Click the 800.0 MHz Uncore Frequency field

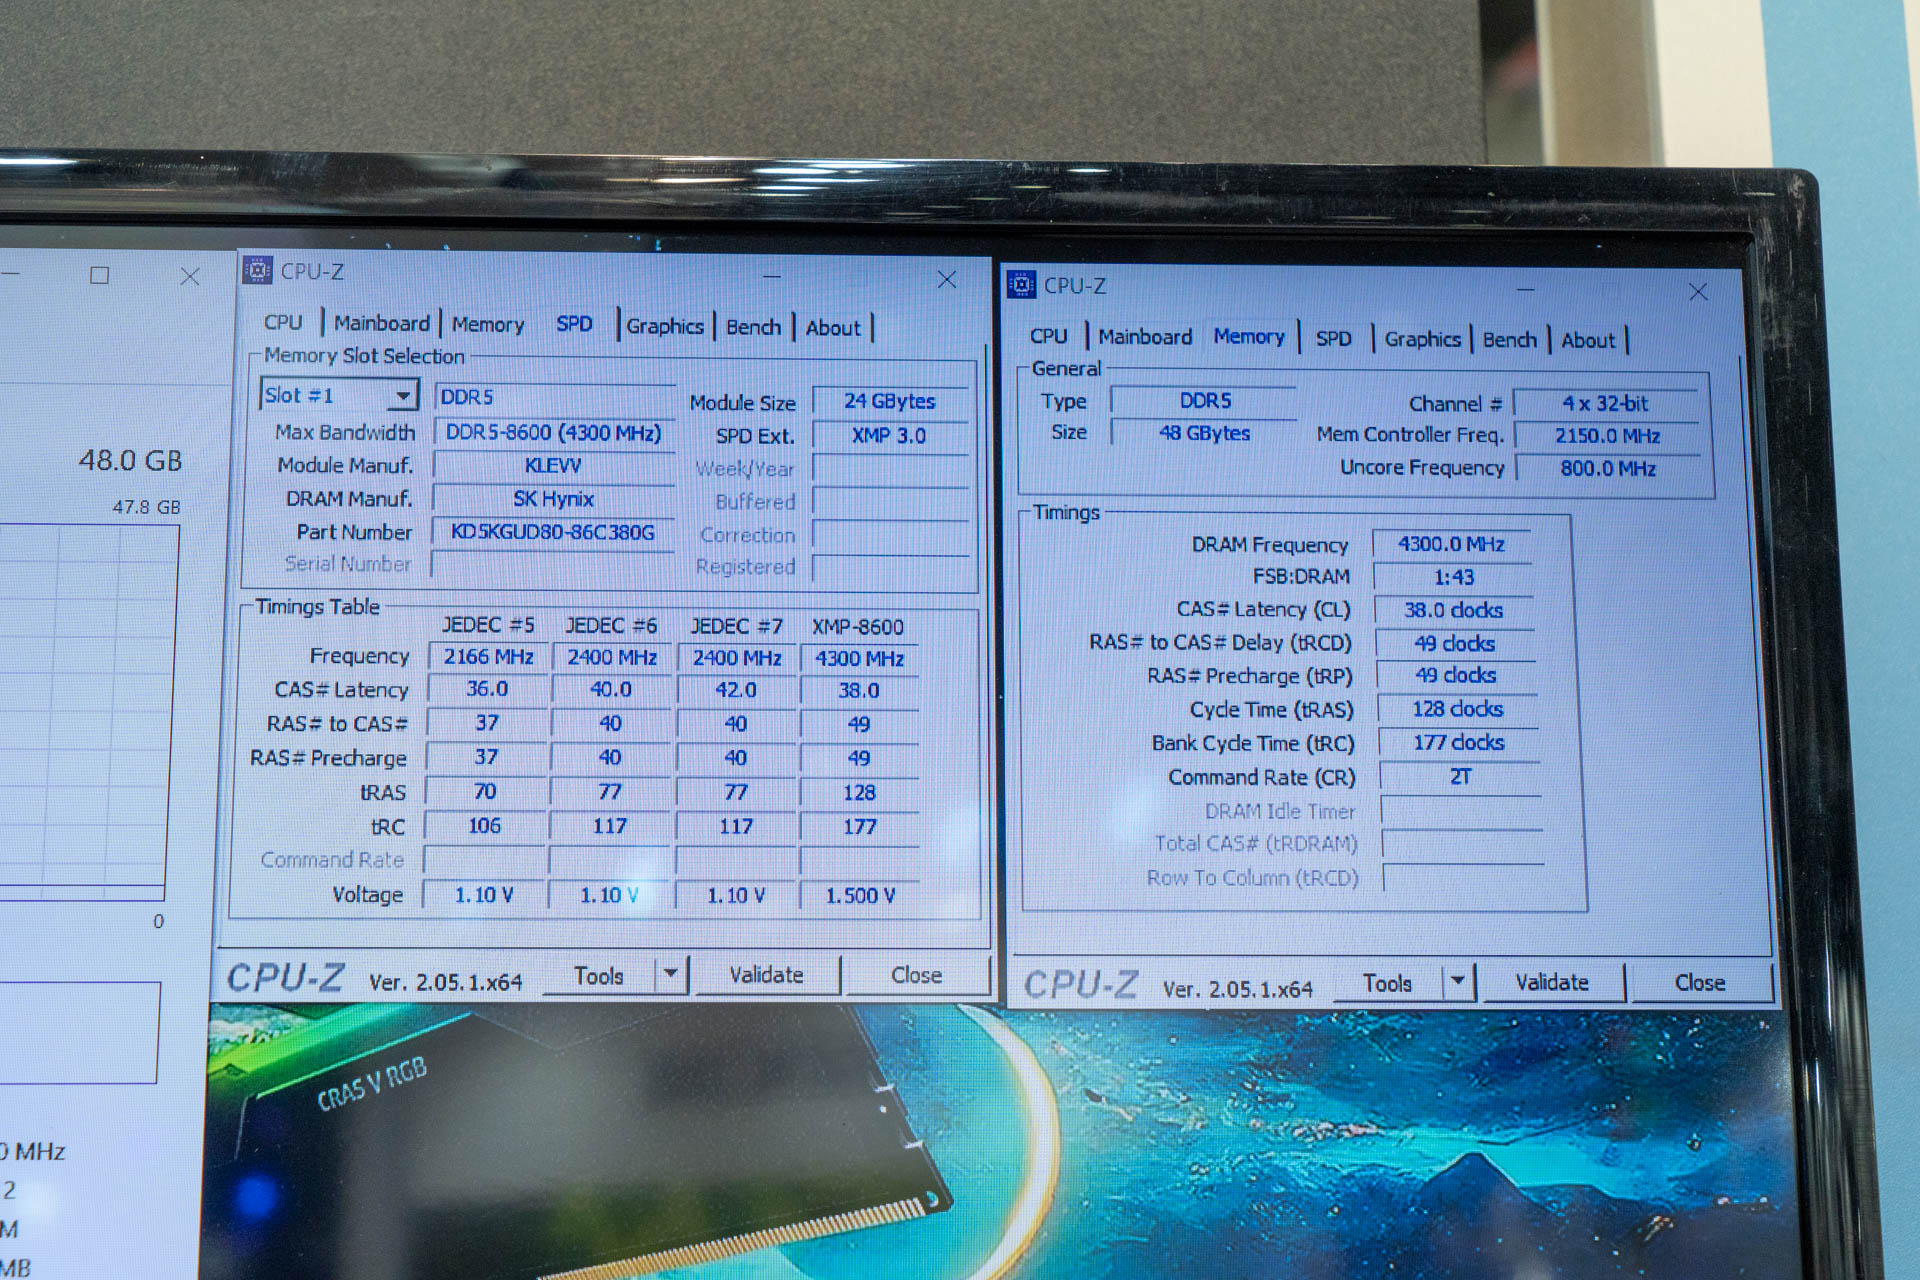1608,468
